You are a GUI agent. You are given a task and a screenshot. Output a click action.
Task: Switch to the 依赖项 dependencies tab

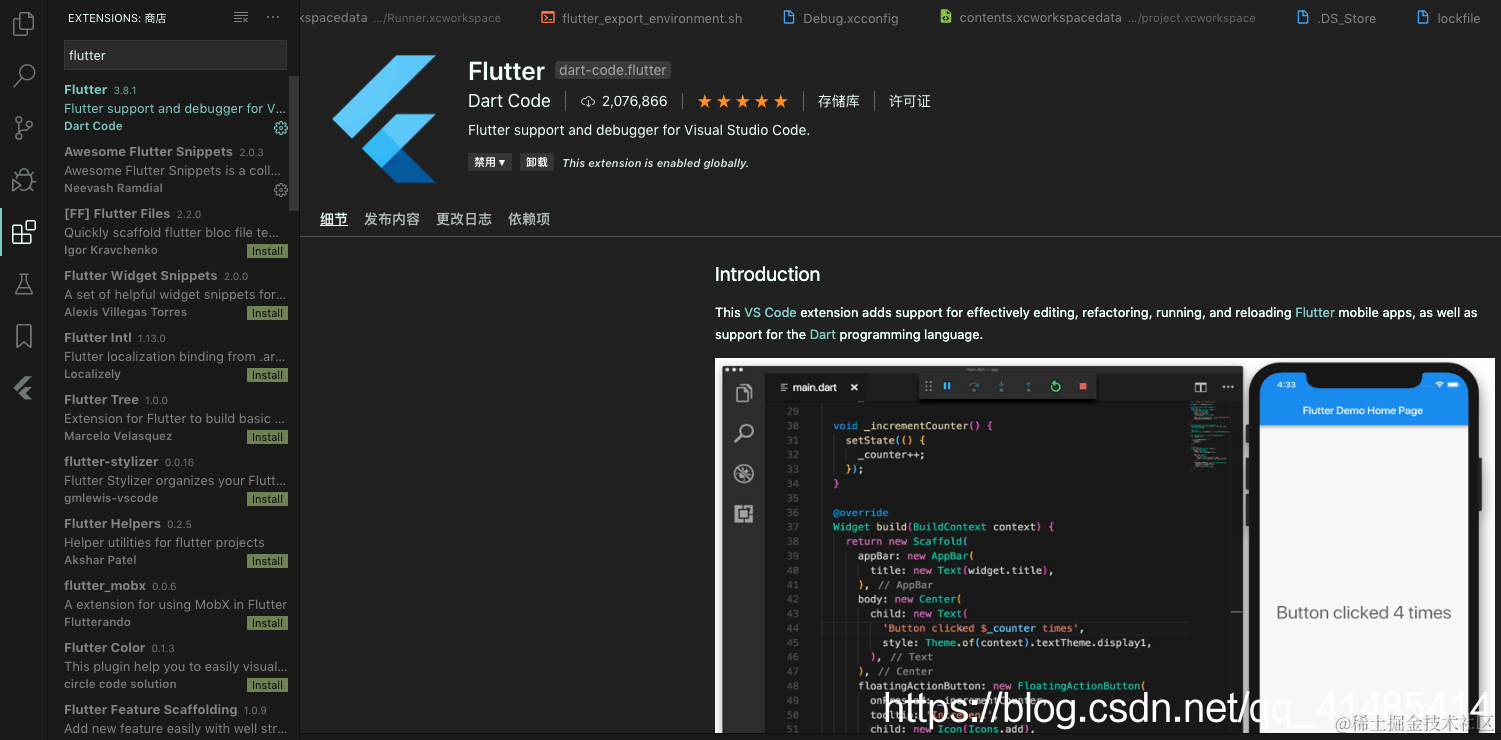pyautogui.click(x=529, y=219)
